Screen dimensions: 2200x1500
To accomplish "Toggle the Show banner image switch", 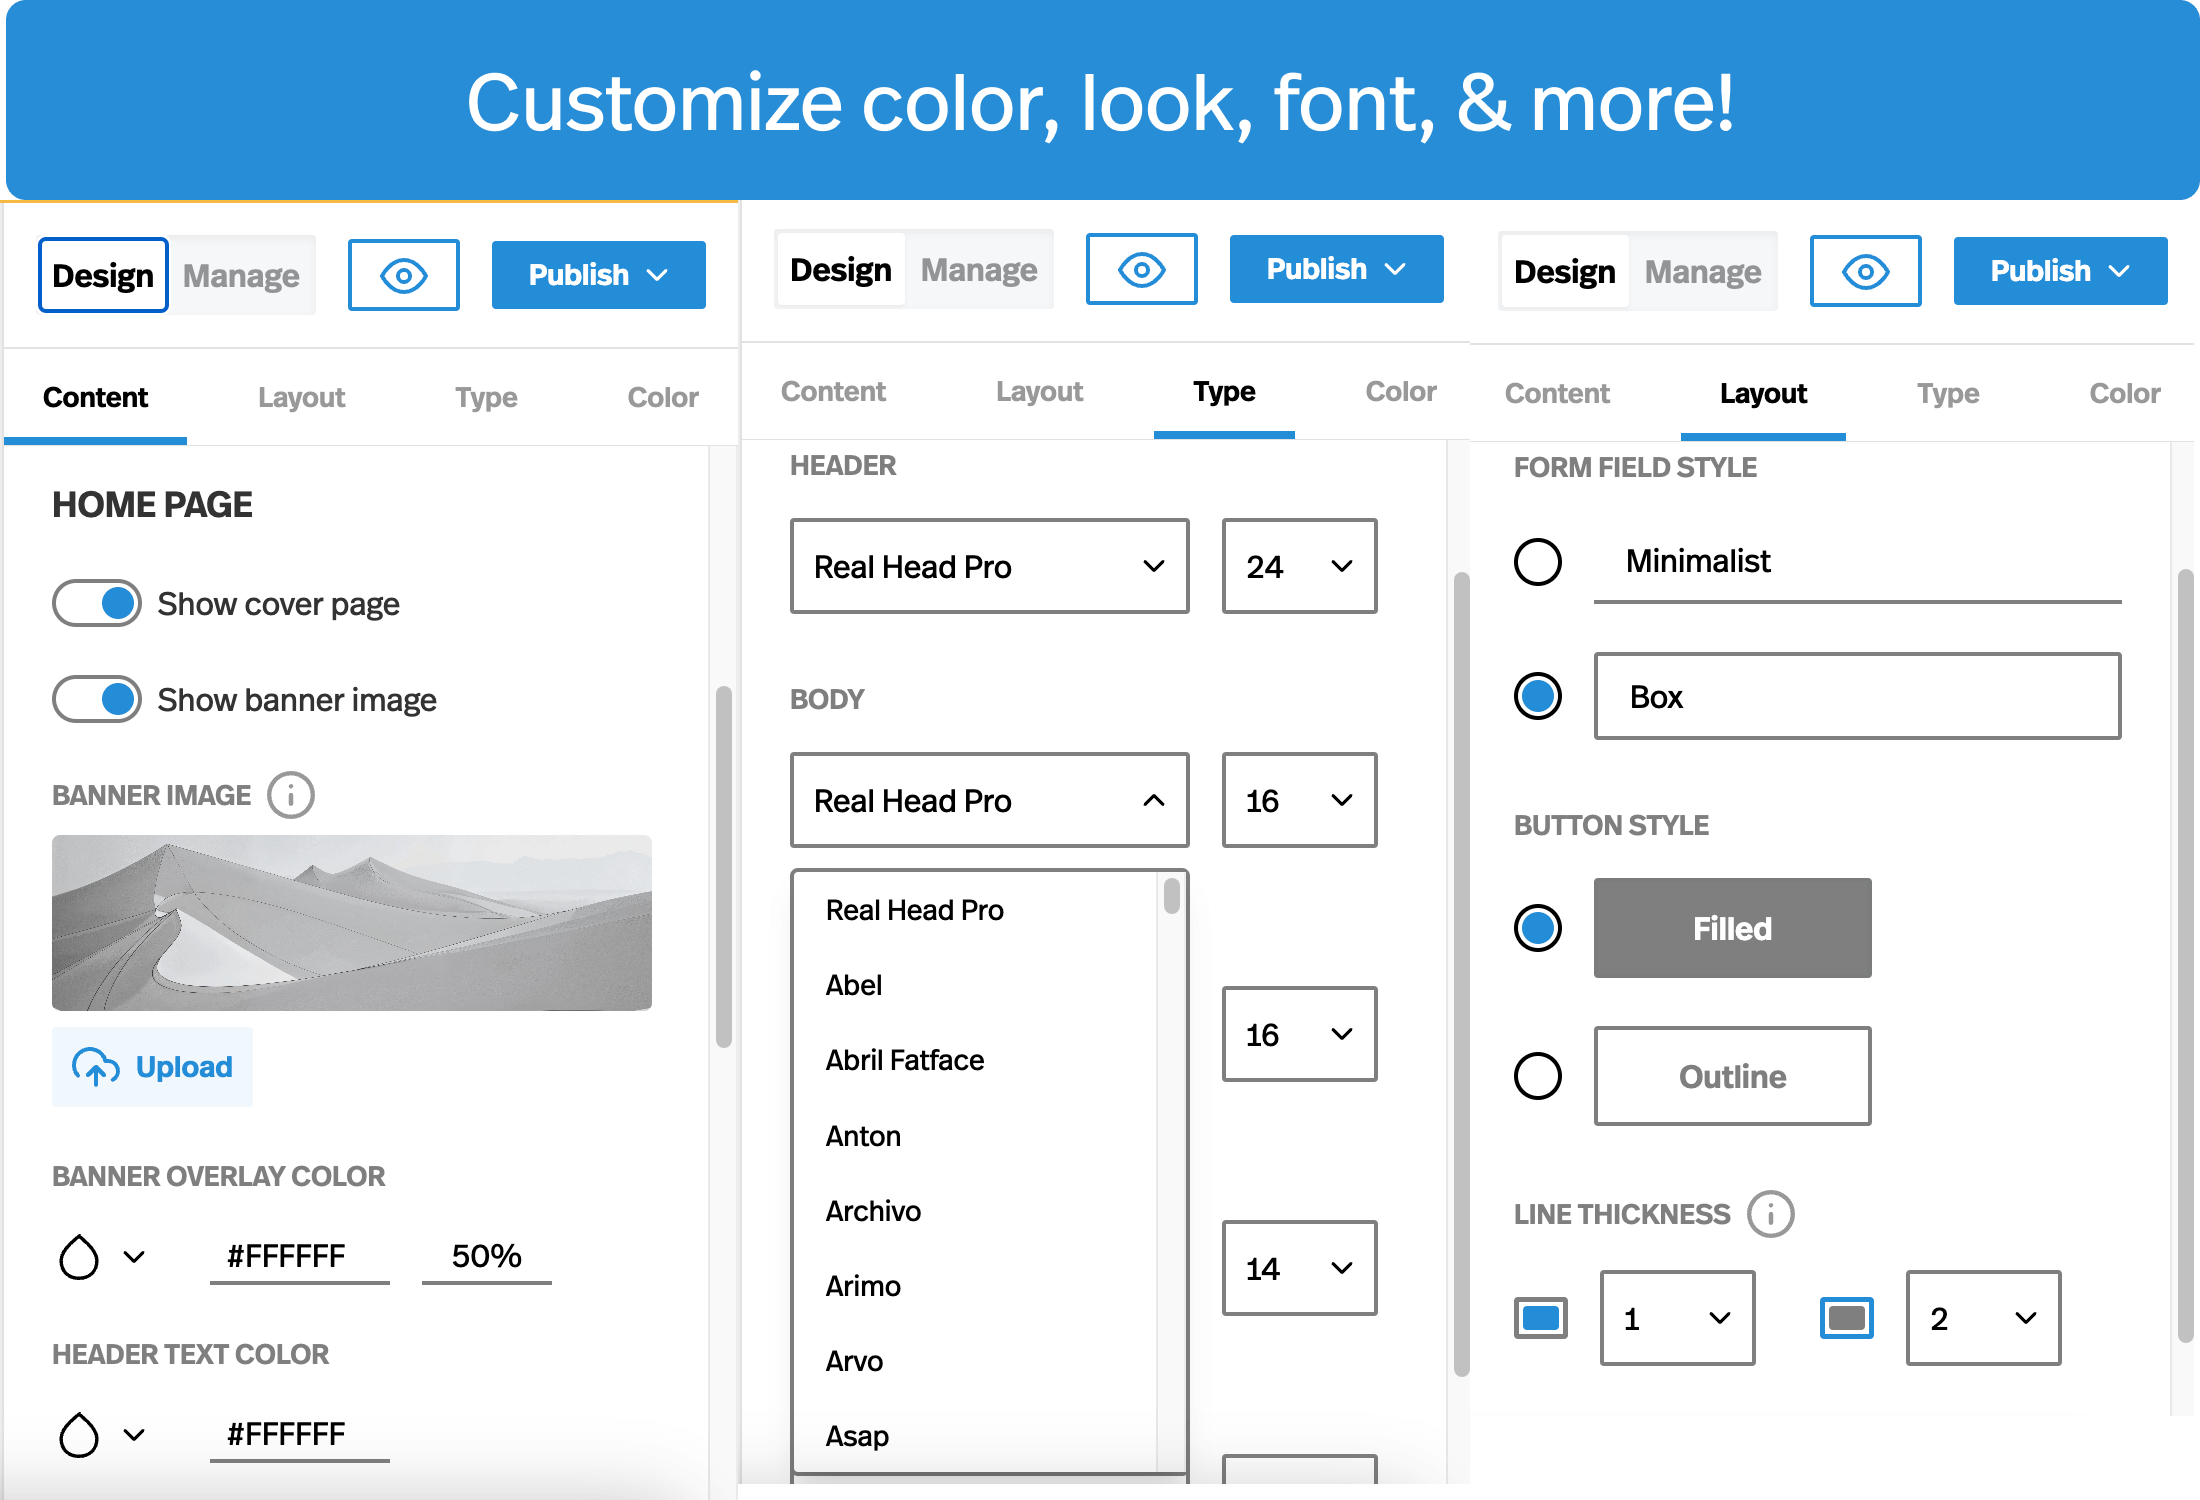I will [97, 699].
